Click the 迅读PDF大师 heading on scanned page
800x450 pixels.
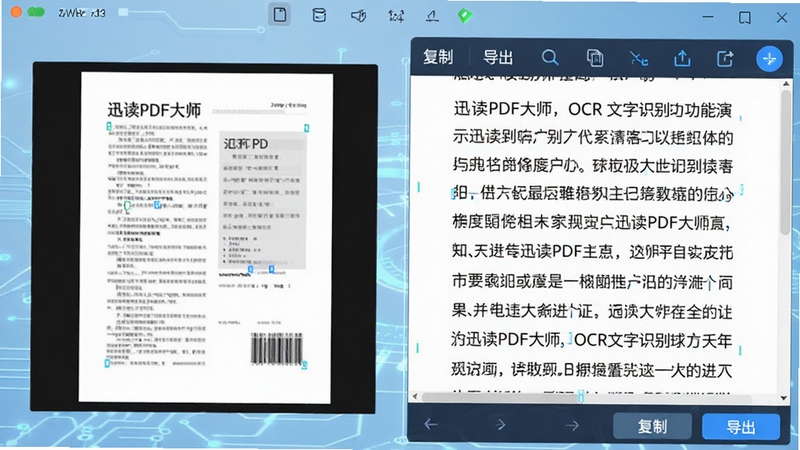coord(154,110)
